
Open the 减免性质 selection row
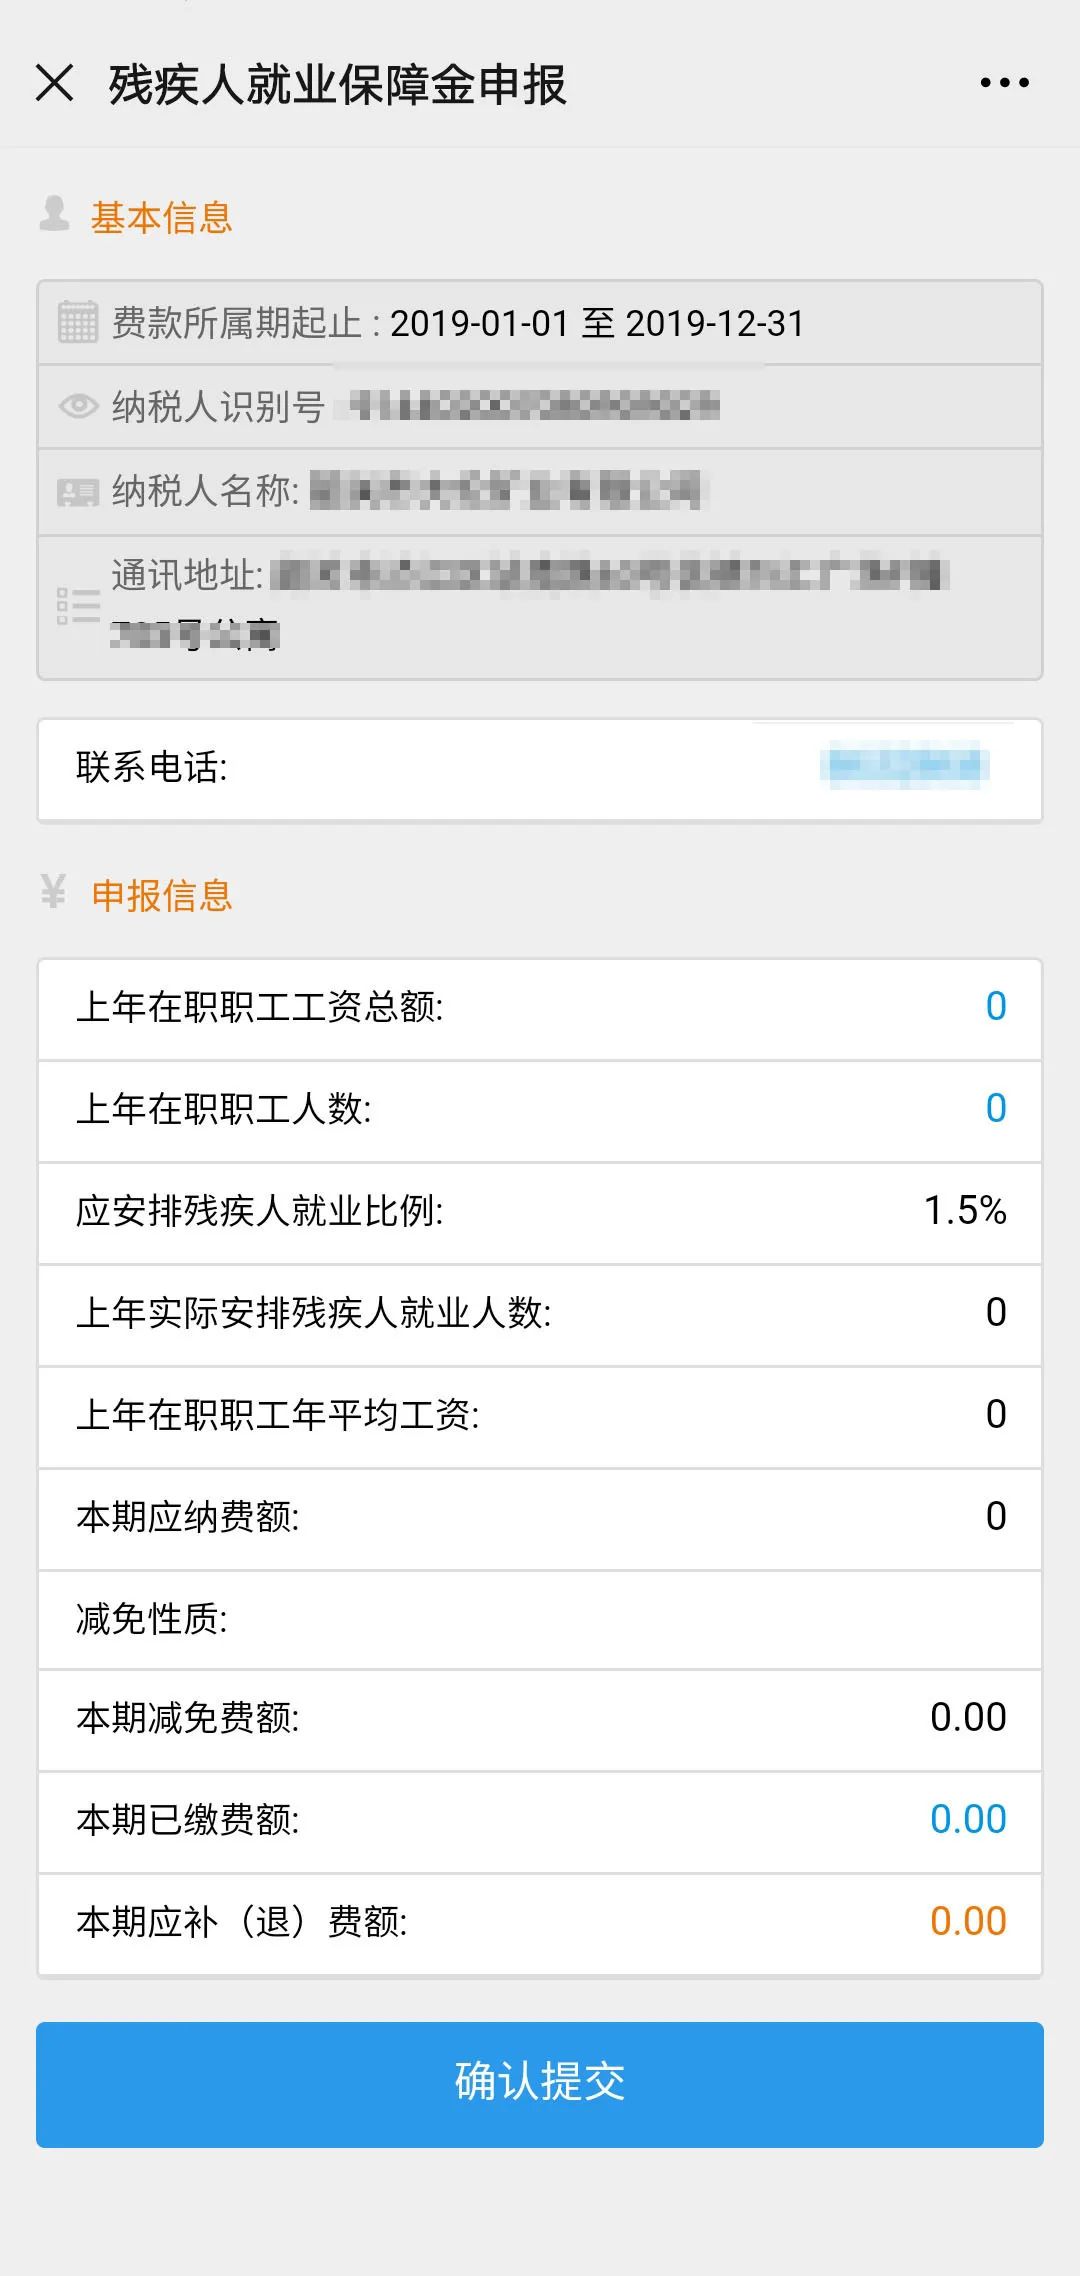pos(540,1619)
